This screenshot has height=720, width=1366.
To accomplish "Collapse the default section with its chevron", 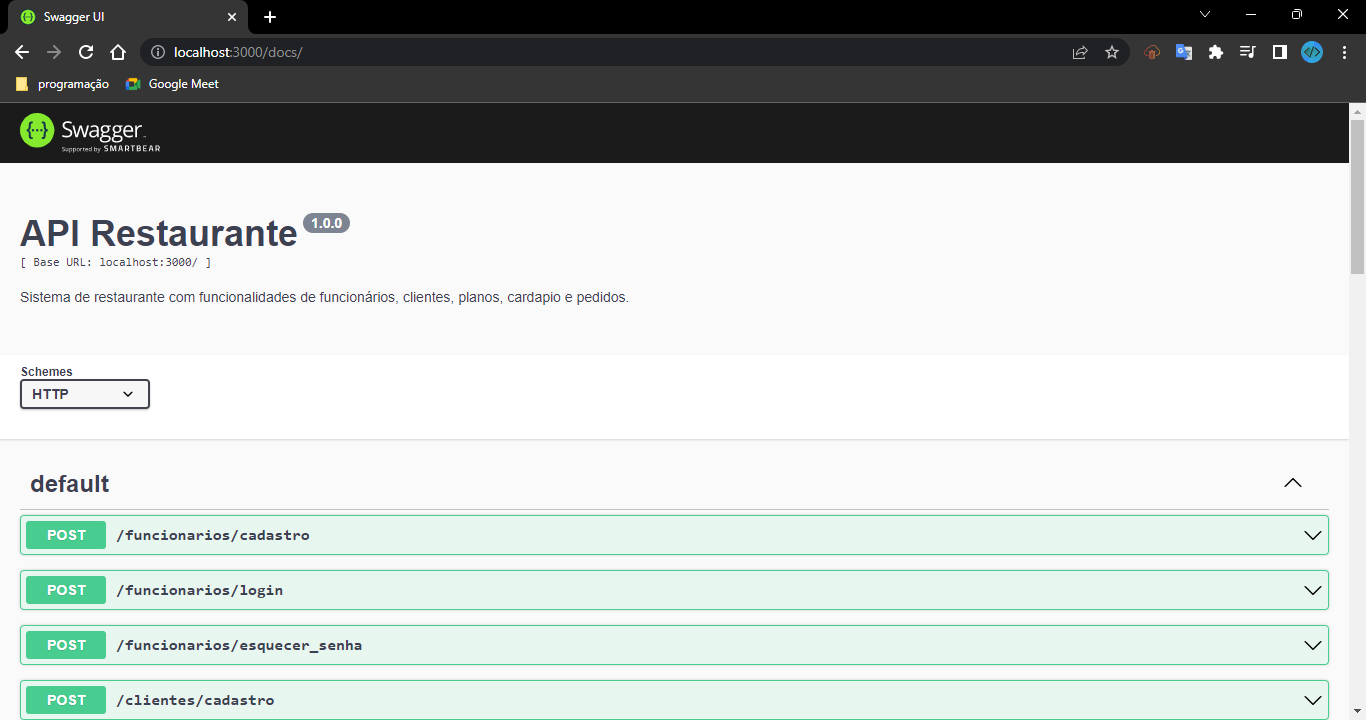I will 1293,483.
